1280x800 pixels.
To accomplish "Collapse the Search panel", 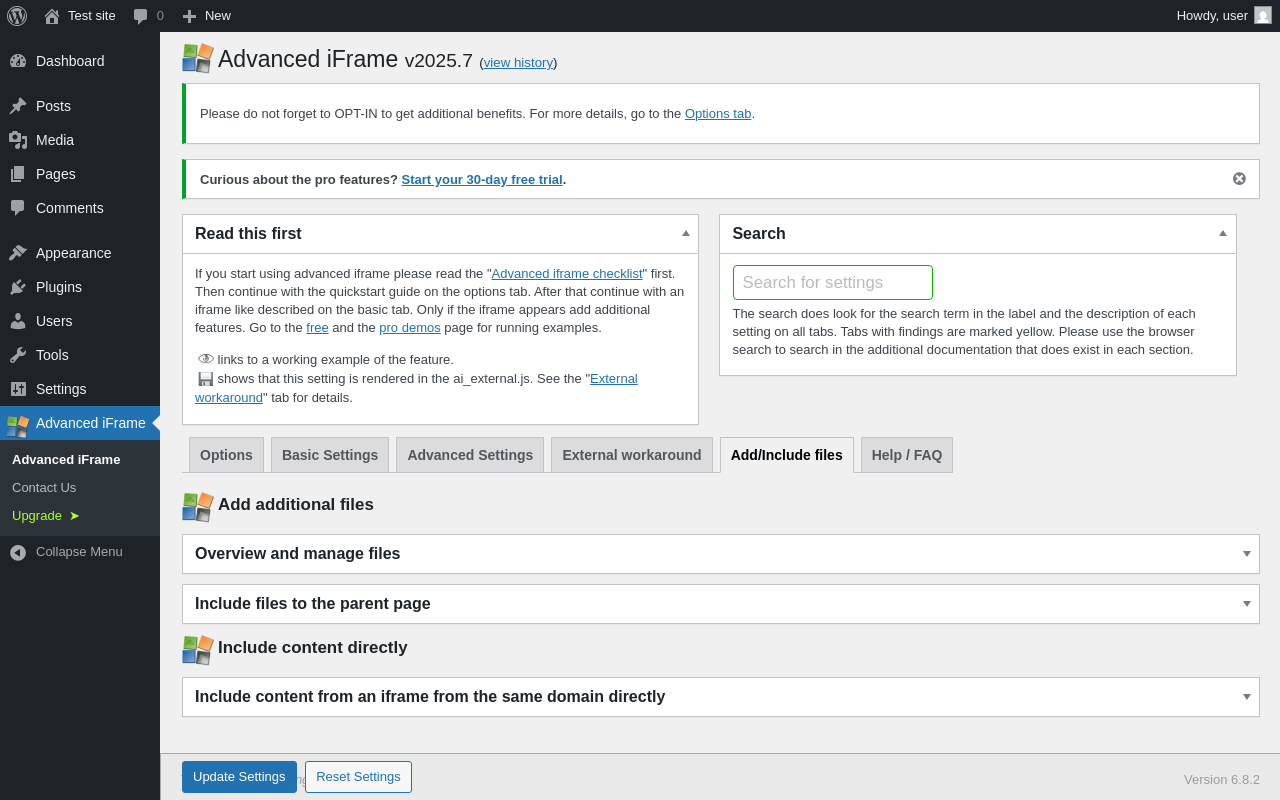I will tap(1223, 233).
